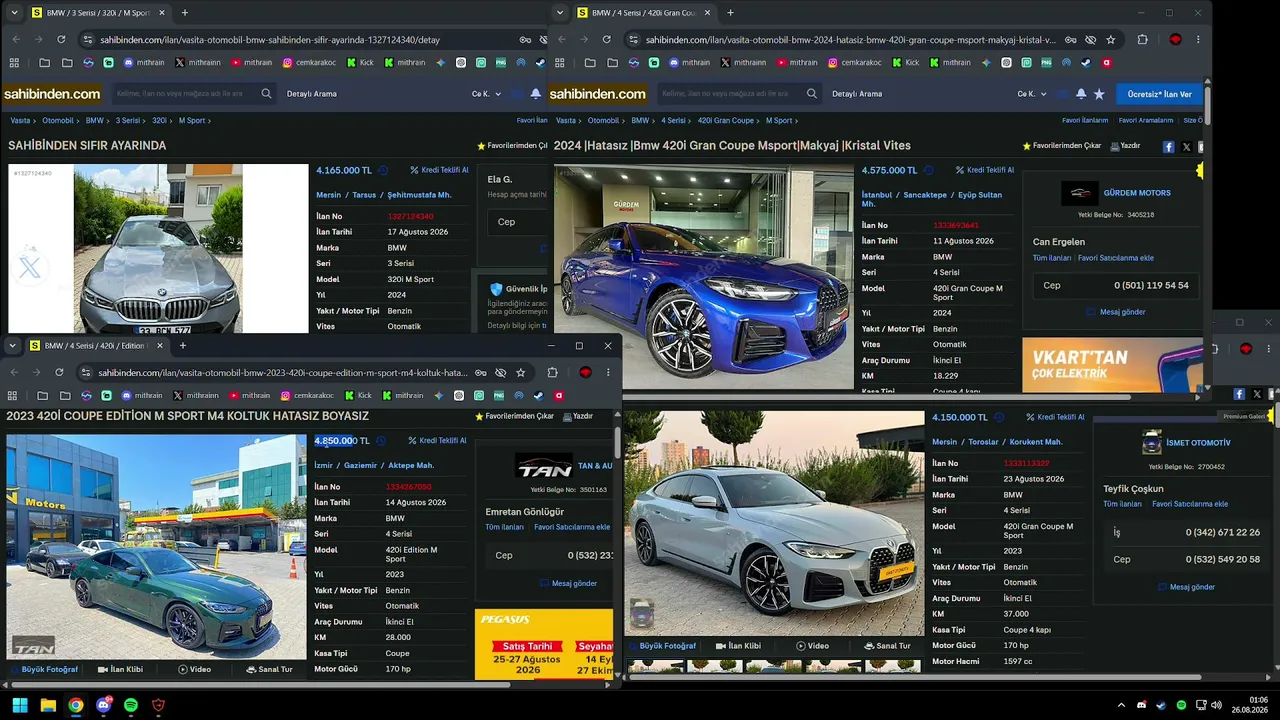Open the GÜRDEM MOTORS seller name
Screen dimensions: 1280x720
[1137, 193]
